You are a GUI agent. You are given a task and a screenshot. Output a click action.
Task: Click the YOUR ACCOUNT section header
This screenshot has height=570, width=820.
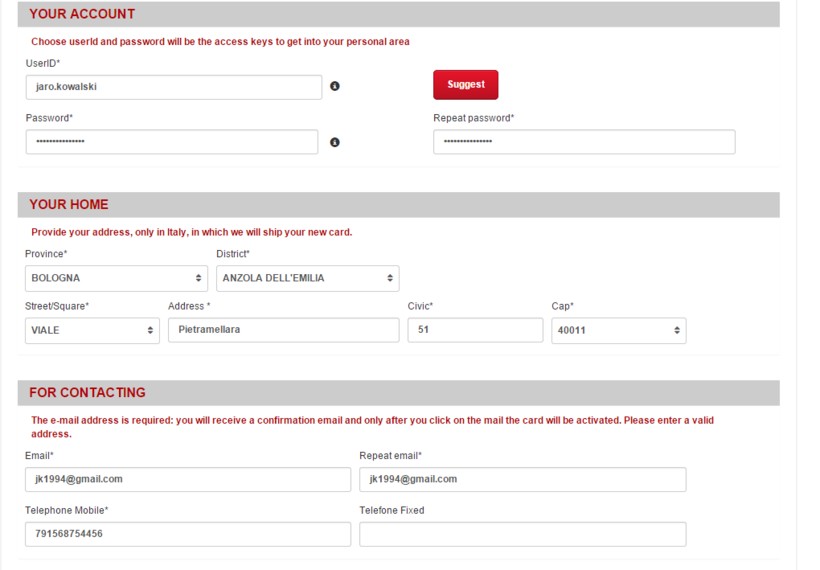(398, 14)
